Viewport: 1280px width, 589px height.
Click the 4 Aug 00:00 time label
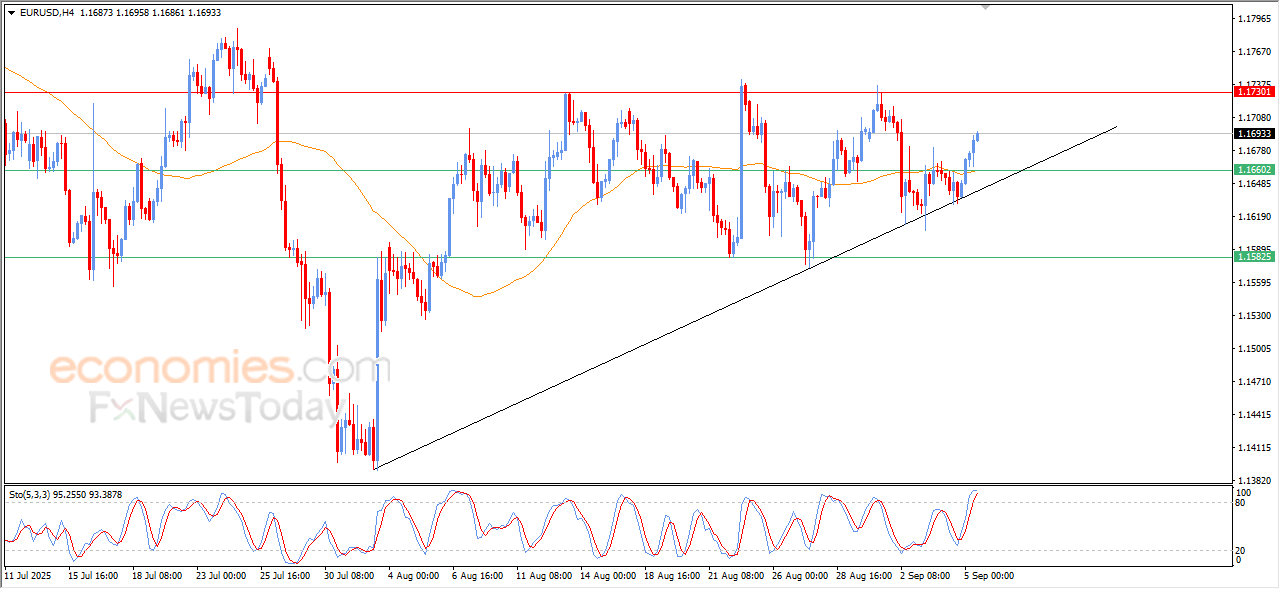point(413,576)
